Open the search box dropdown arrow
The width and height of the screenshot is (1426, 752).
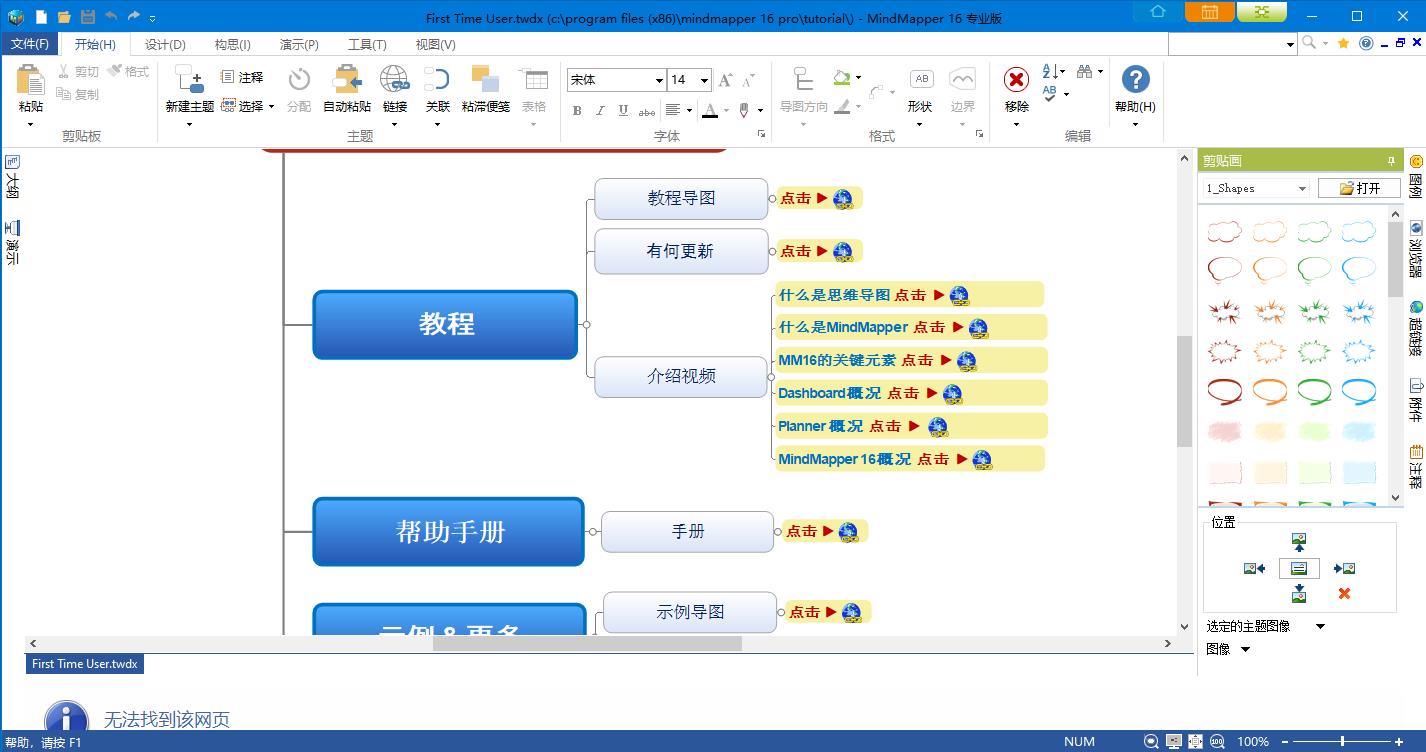tap(1290, 44)
